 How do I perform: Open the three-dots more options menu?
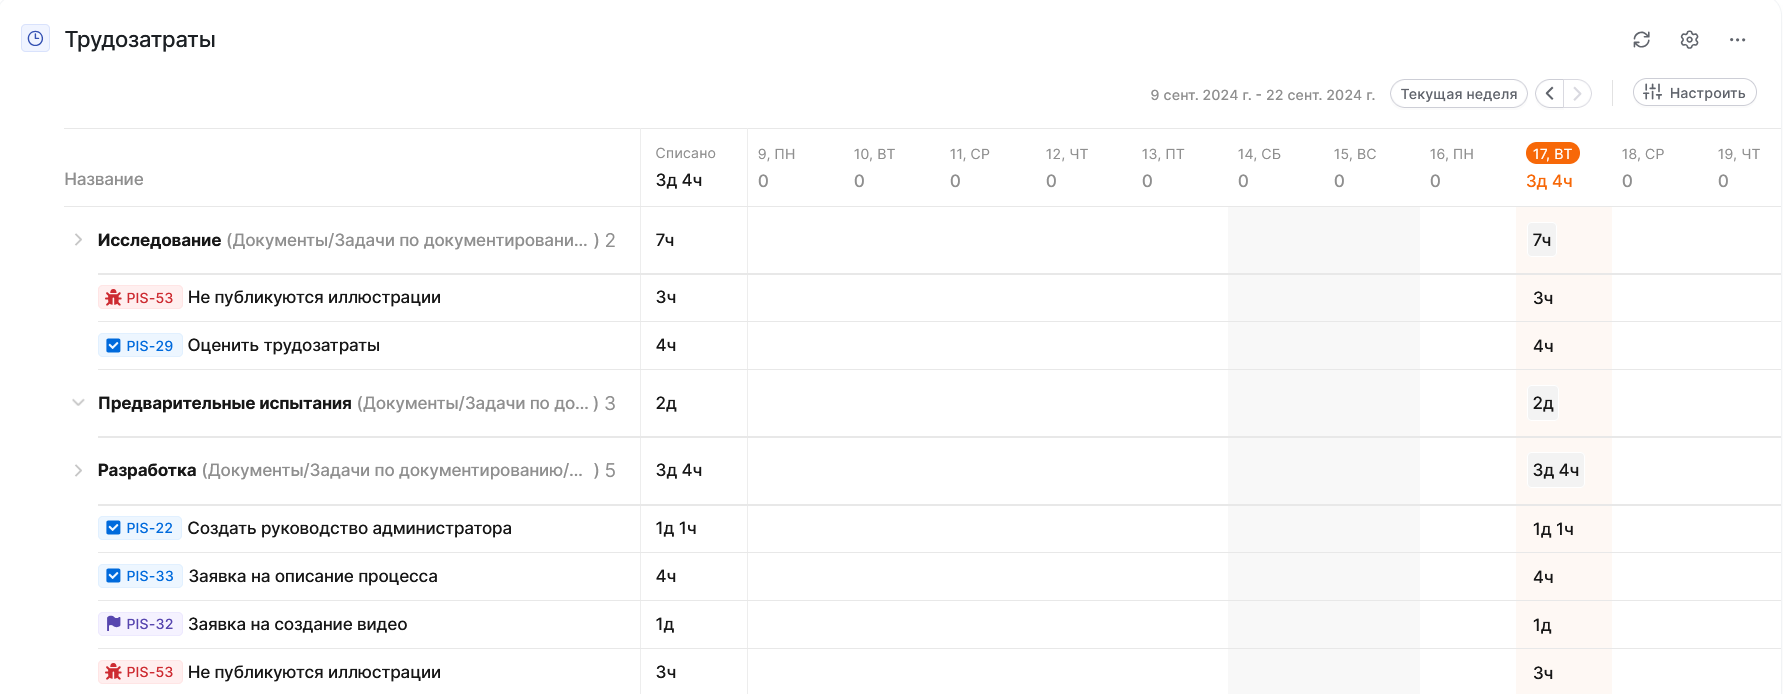point(1737,40)
